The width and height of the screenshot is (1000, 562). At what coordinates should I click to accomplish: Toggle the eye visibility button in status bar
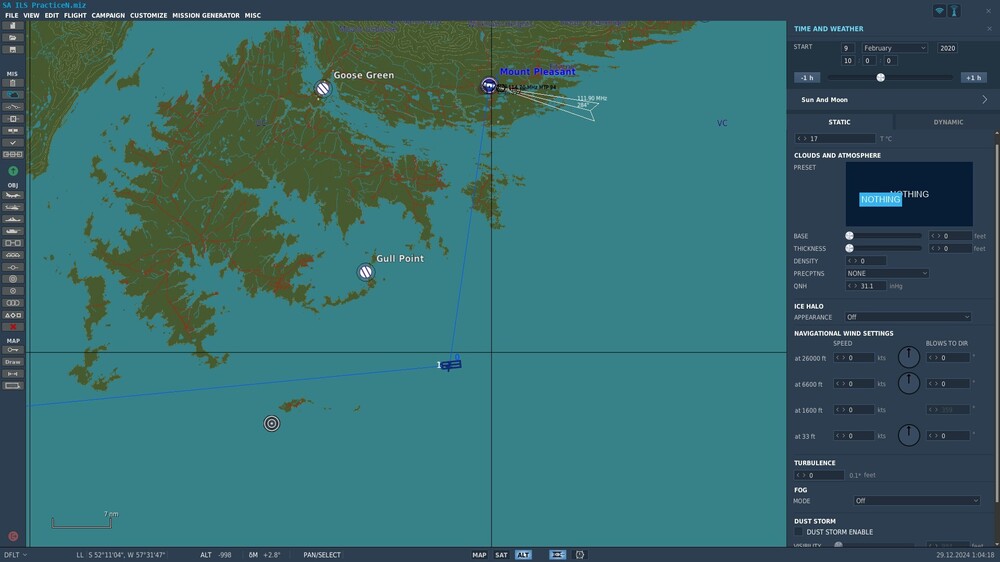(x=557, y=555)
